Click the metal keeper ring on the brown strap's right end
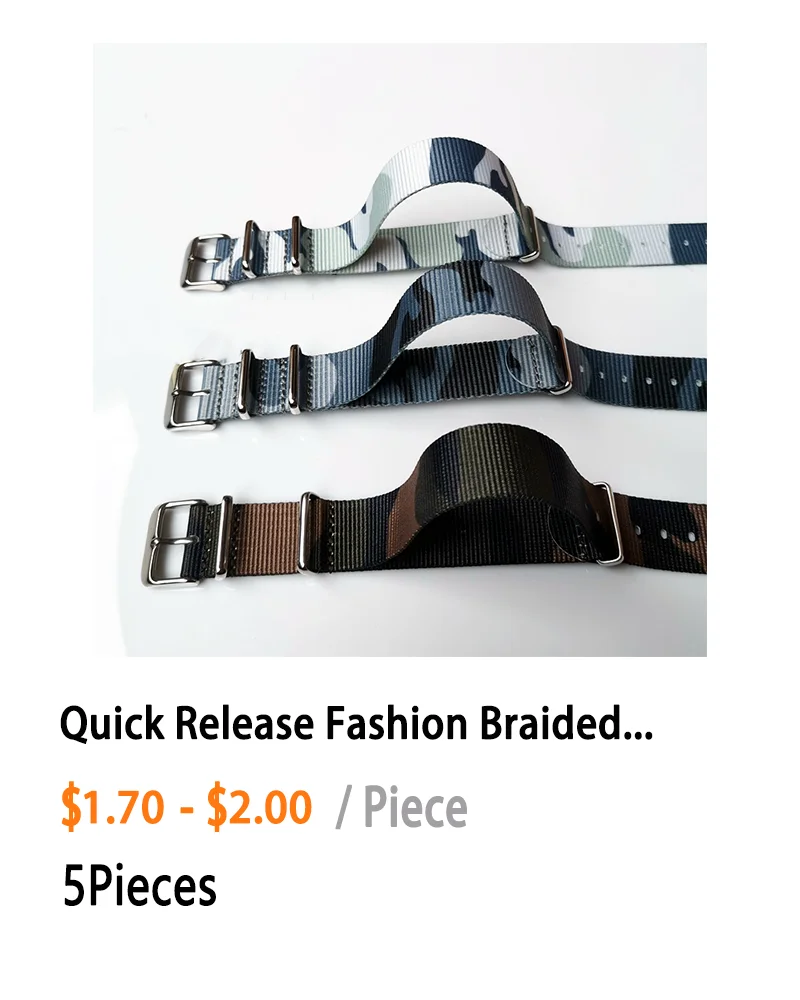The image size is (800, 1000). [610, 523]
